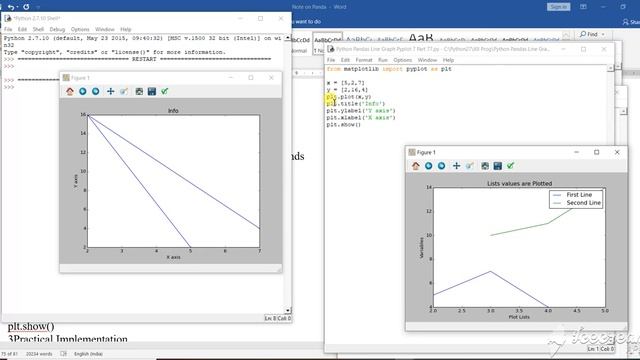
Task: Select Pan tool in left Figure 1 toolbar
Action: coord(110,91)
